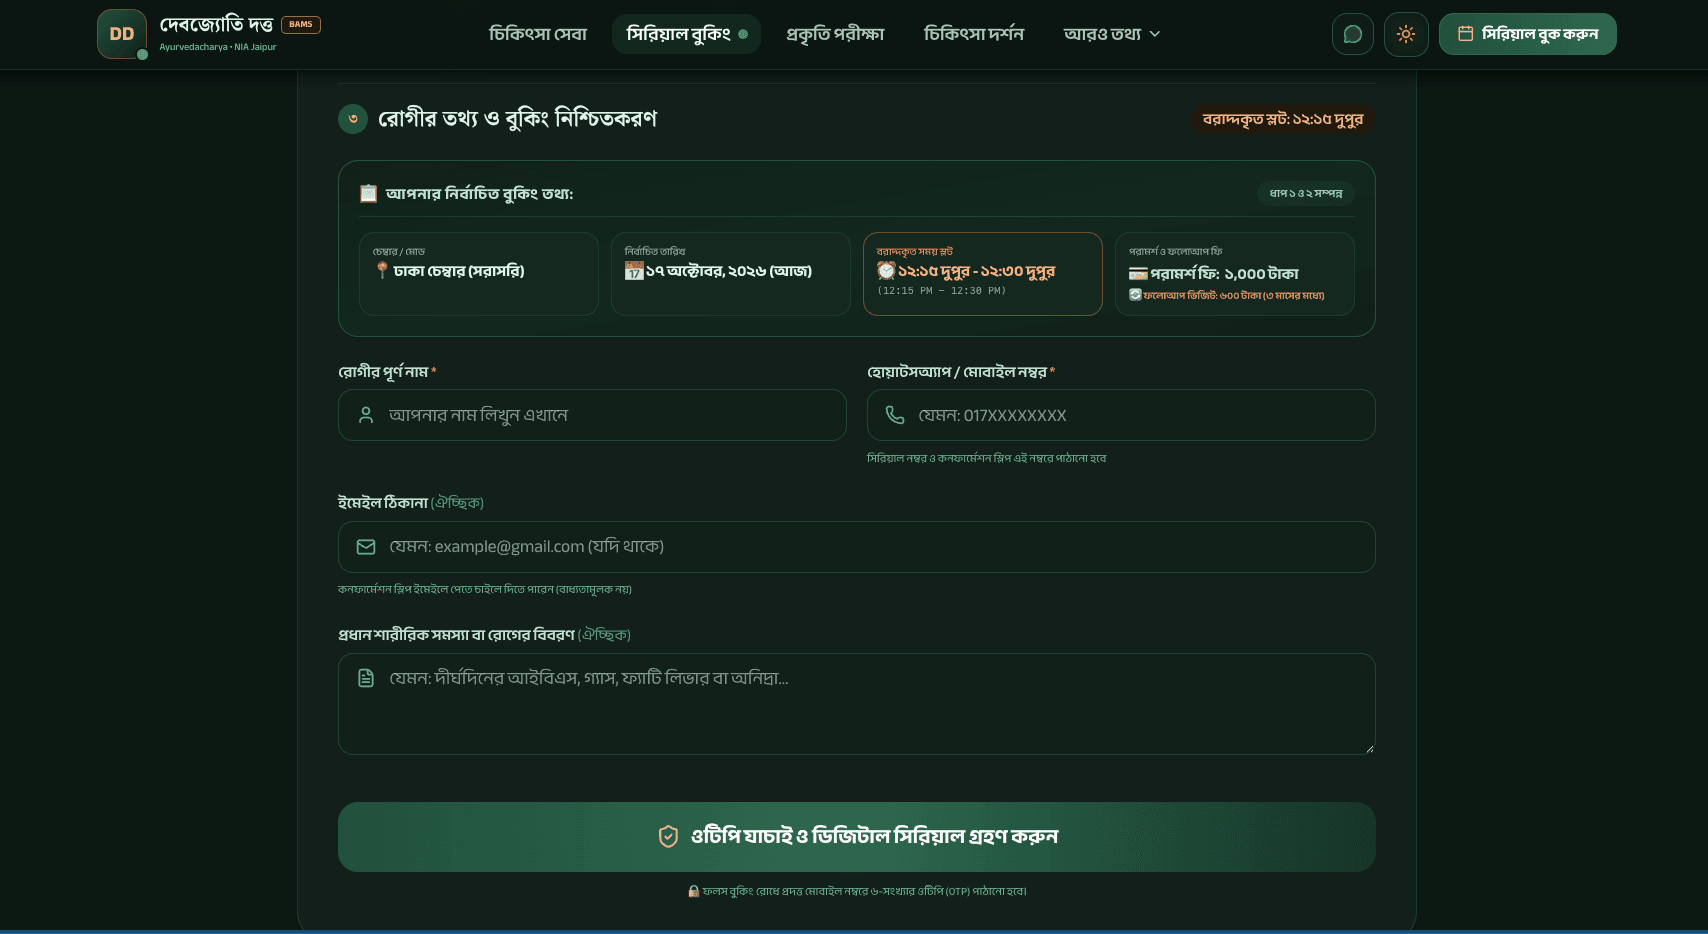
Task: Toggle light theme with sun icon
Action: click(1406, 34)
